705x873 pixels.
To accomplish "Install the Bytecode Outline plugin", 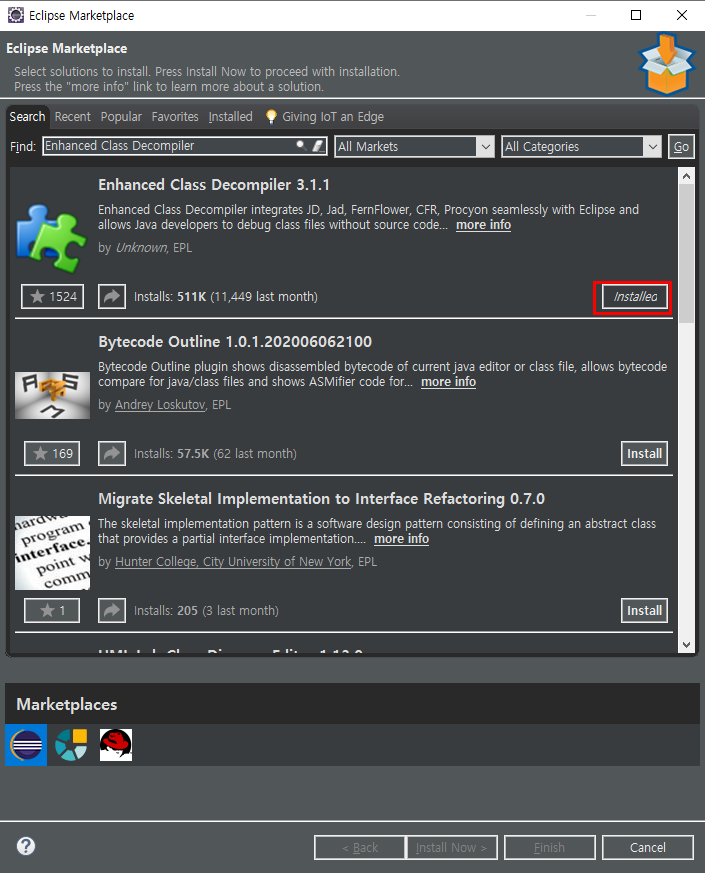I will 644,453.
